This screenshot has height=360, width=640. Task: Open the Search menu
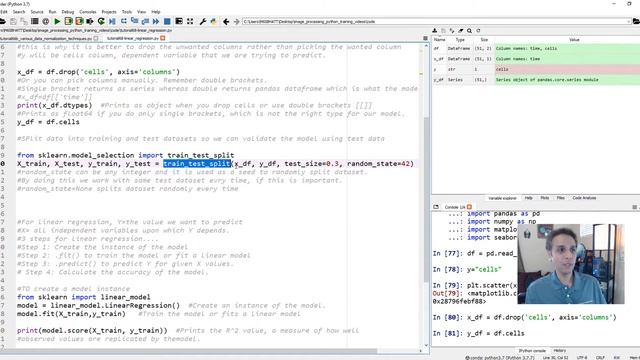pyautogui.click(x=19, y=12)
